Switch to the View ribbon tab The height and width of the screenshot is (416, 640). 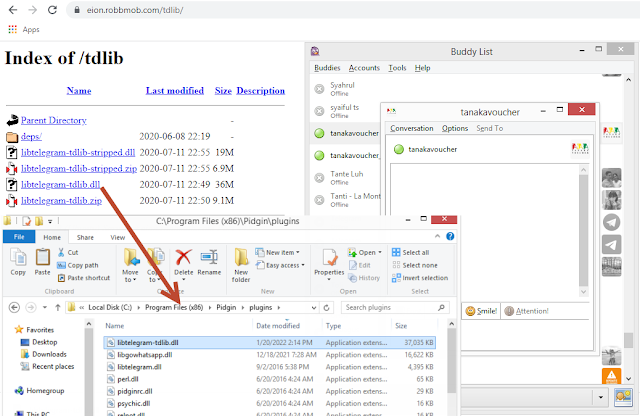(118, 237)
